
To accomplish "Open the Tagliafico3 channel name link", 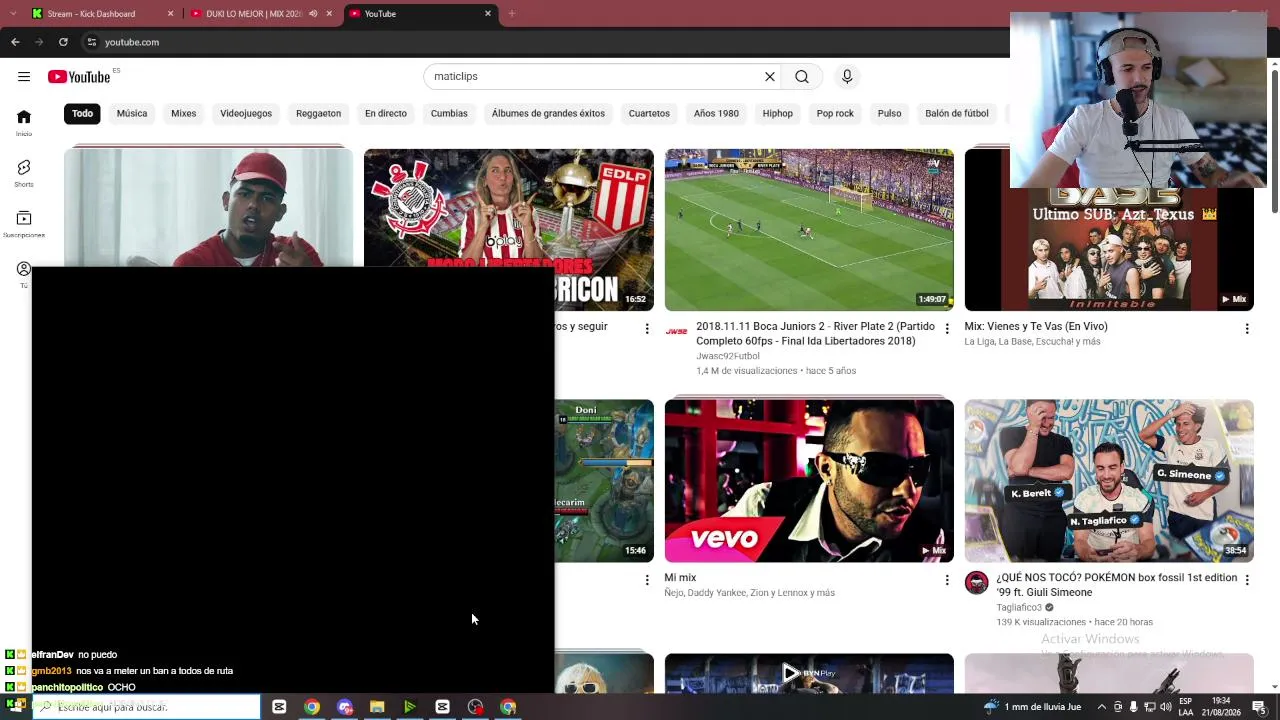I will click(1019, 608).
